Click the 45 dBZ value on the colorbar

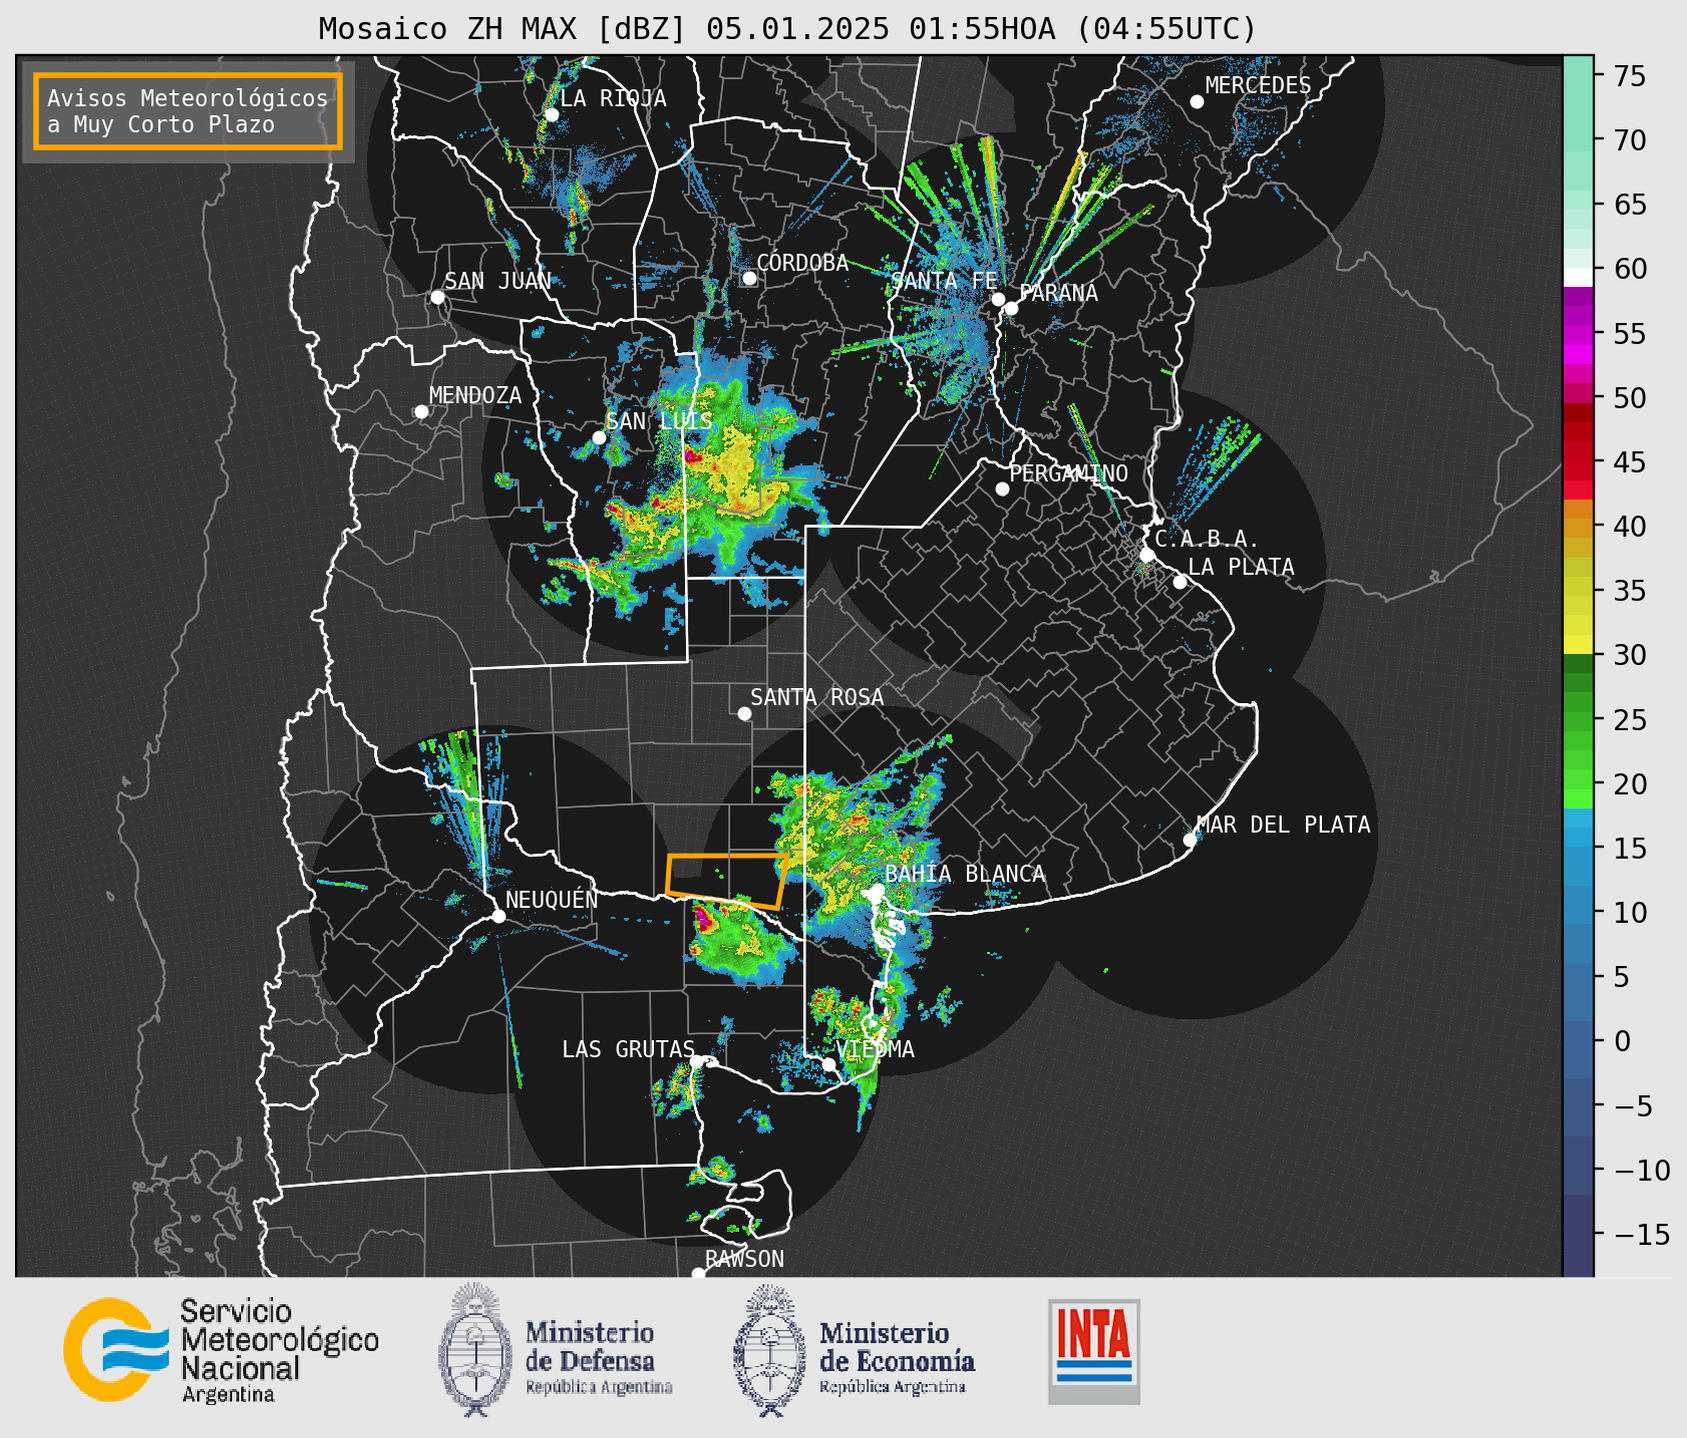1630,462
